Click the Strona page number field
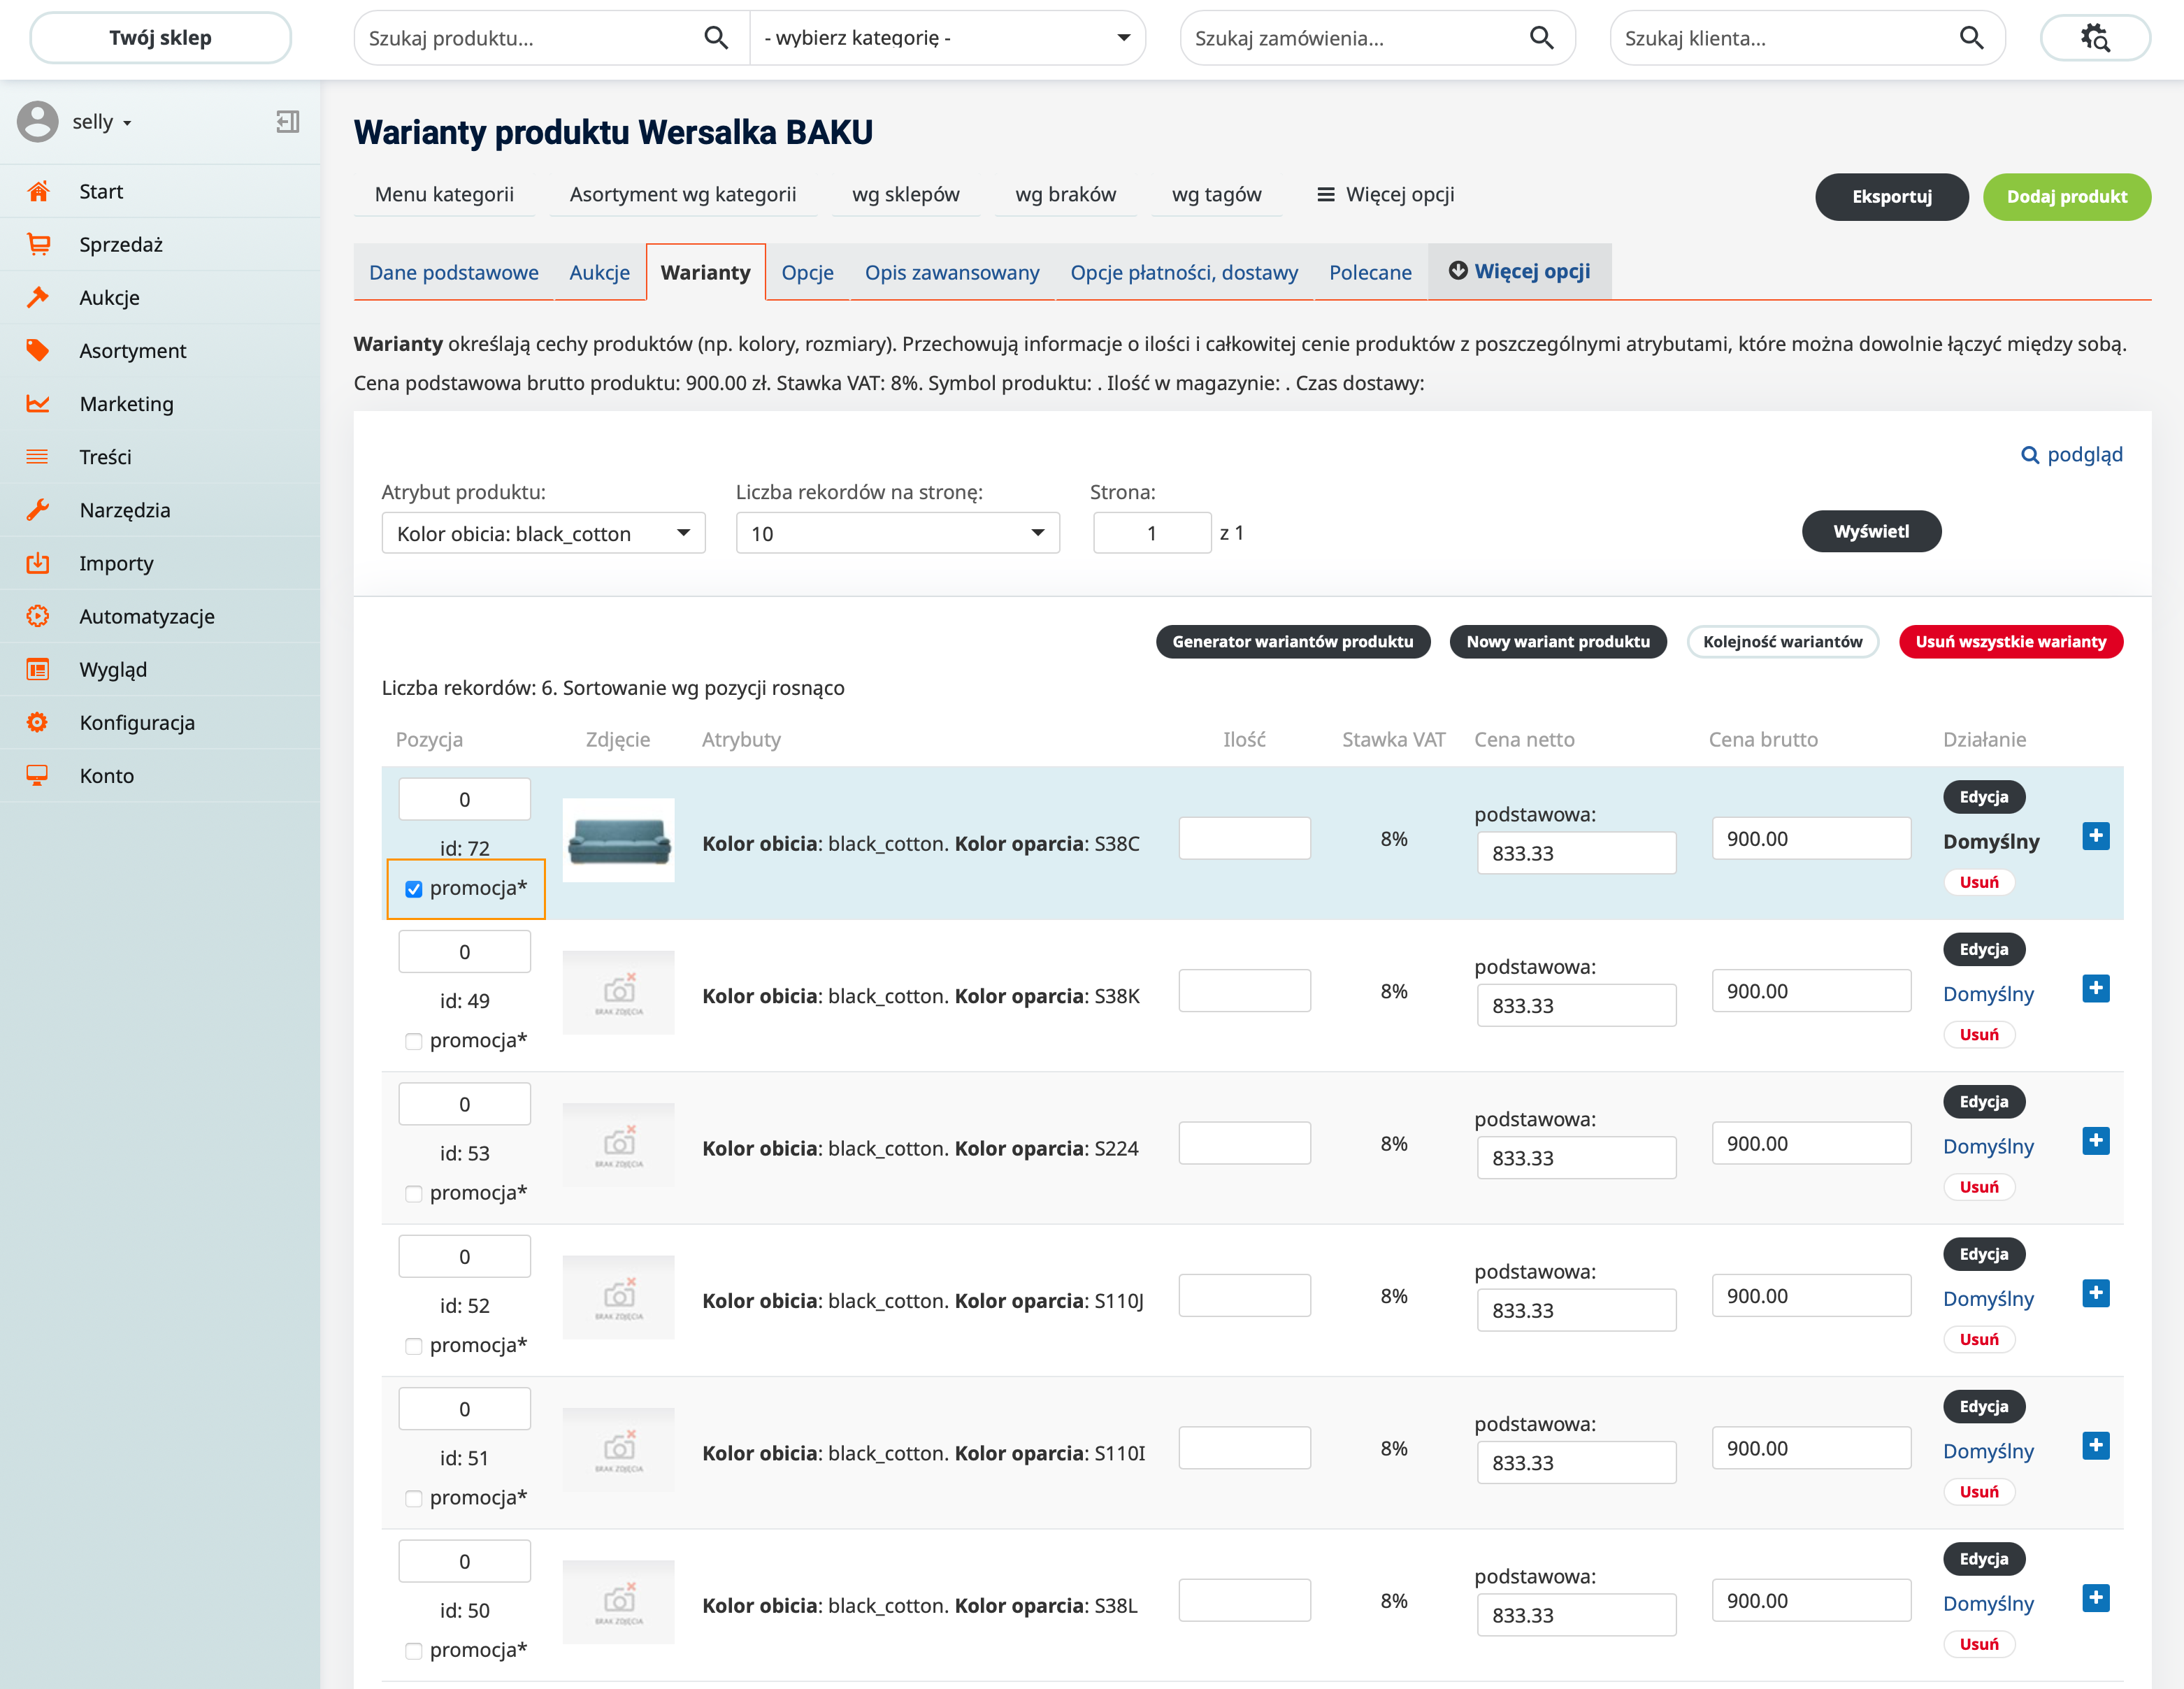Viewport: 2184px width, 1689px height. (x=1151, y=533)
